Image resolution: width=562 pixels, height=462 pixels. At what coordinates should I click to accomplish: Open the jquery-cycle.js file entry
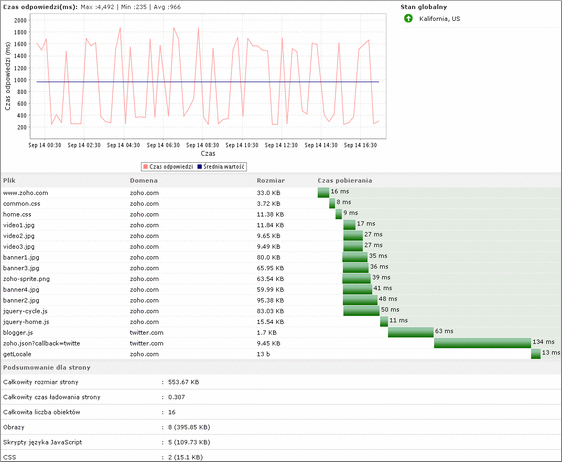click(25, 311)
